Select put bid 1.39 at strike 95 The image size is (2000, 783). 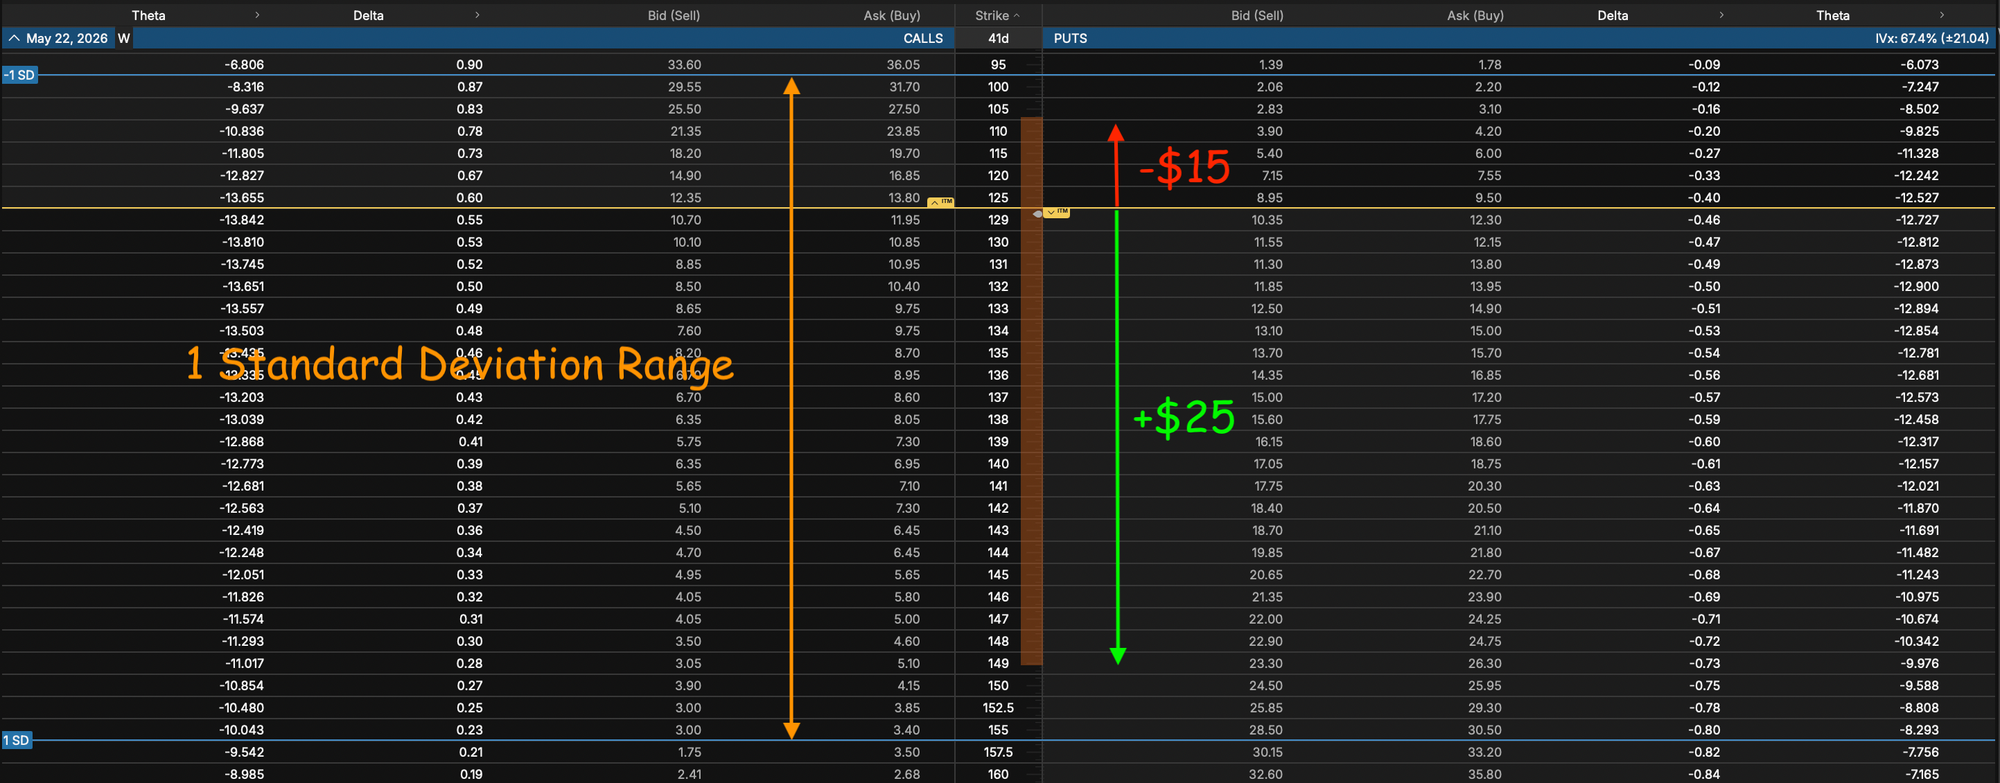1271,64
